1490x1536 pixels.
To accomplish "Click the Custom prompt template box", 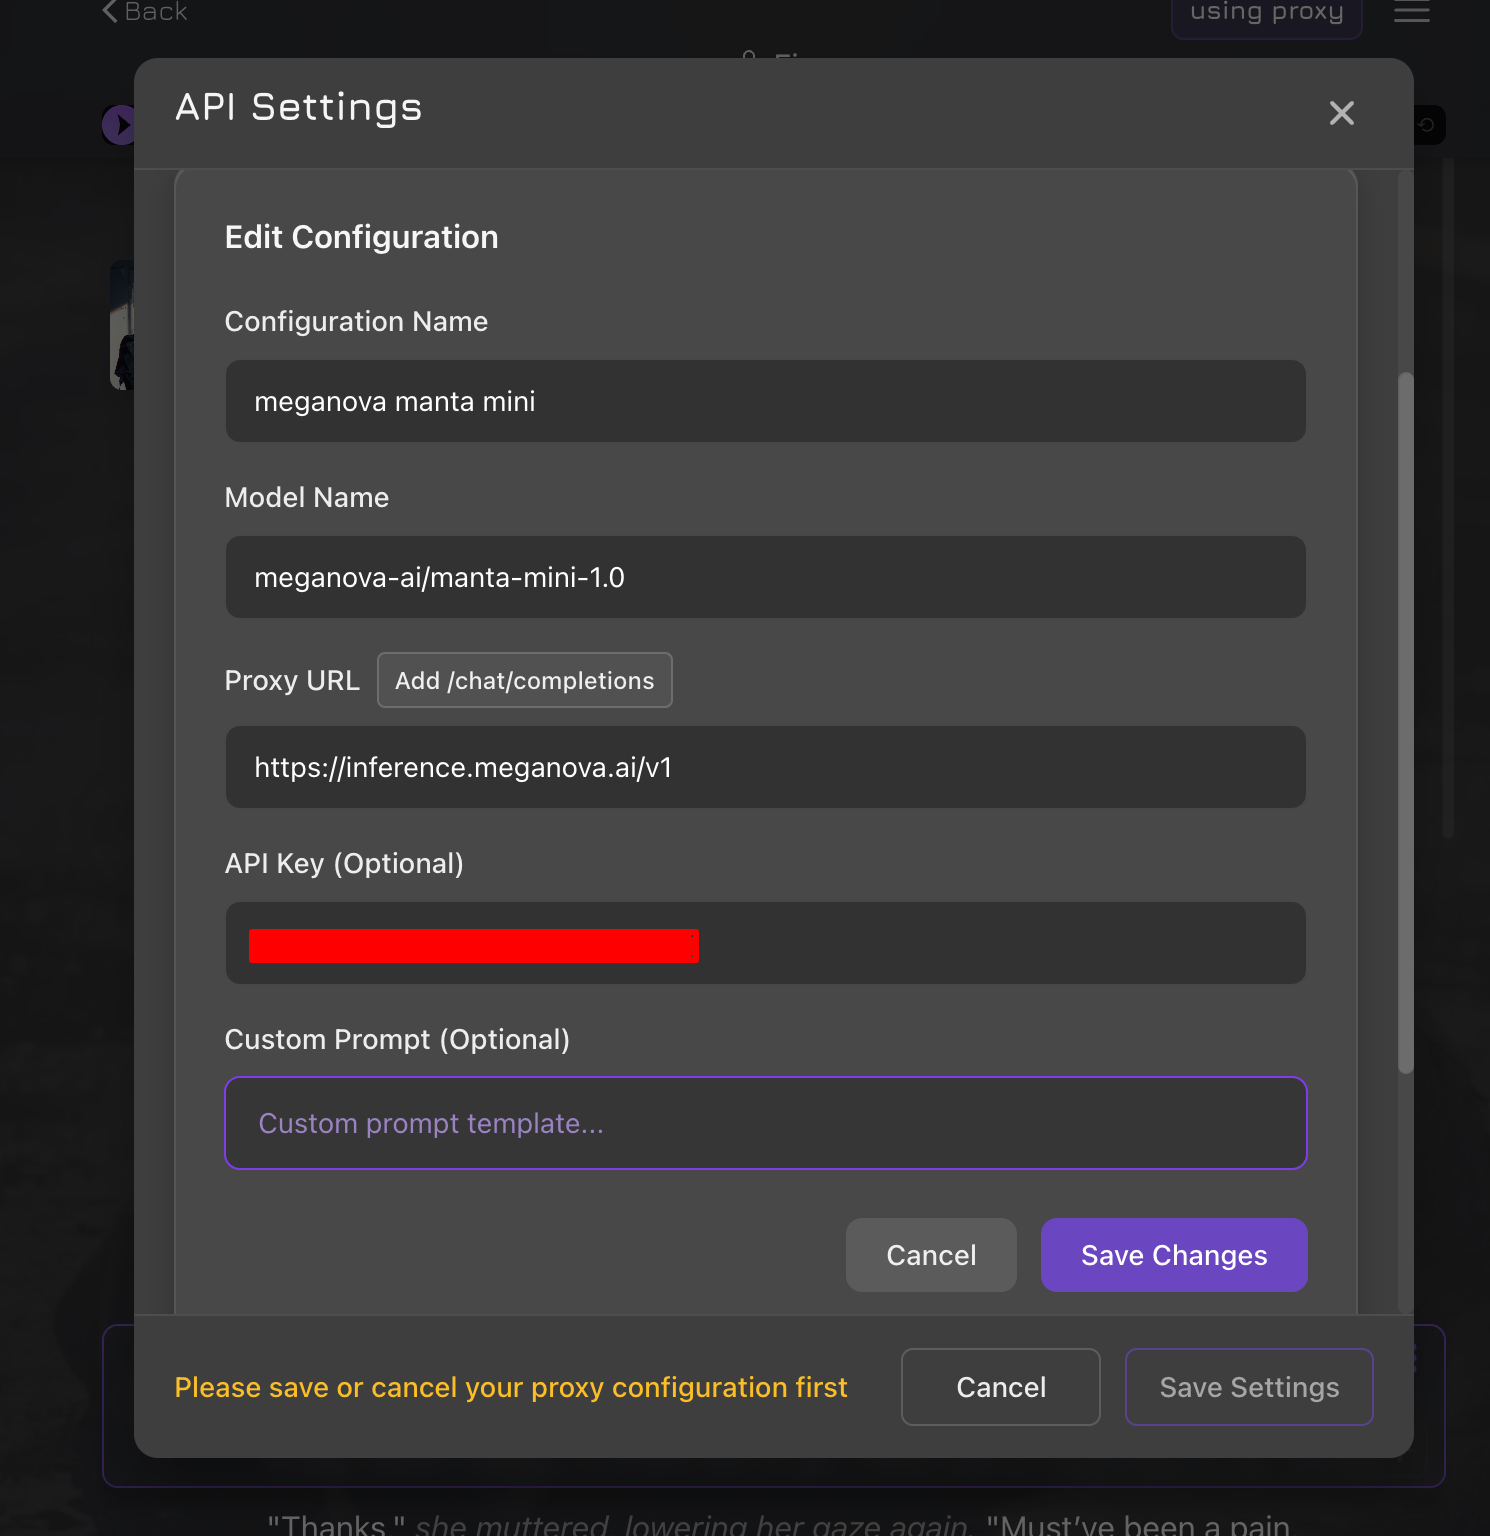I will point(765,1123).
